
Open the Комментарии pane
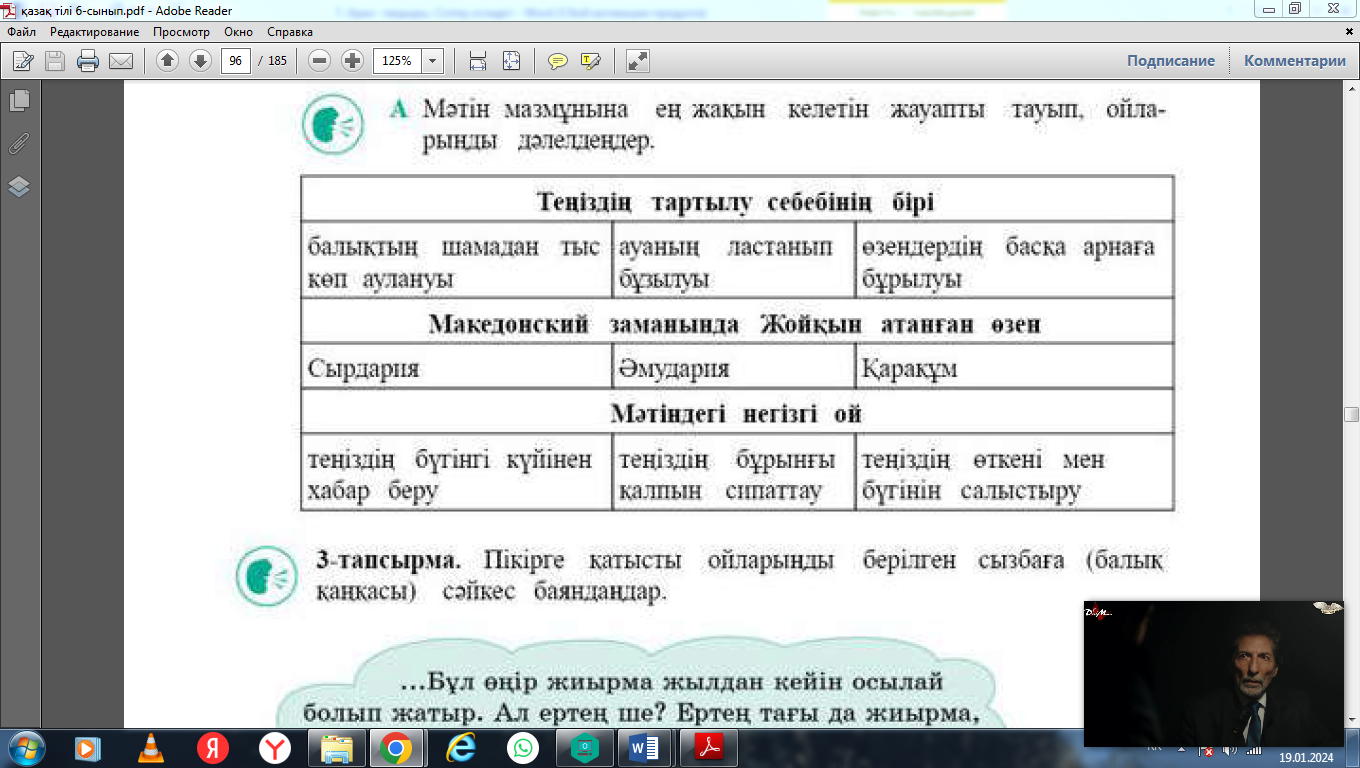pyautogui.click(x=1294, y=61)
